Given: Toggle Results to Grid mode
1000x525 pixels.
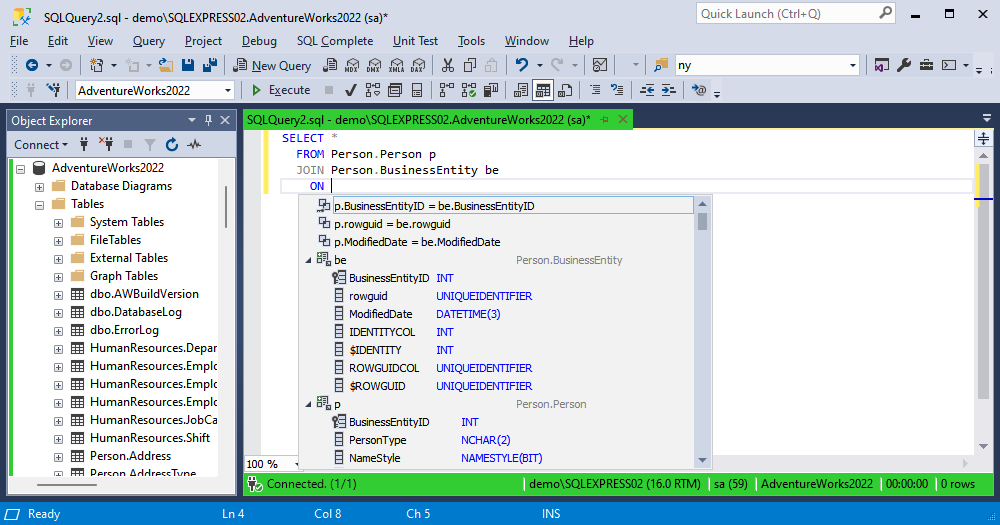Looking at the screenshot, I should pos(543,90).
